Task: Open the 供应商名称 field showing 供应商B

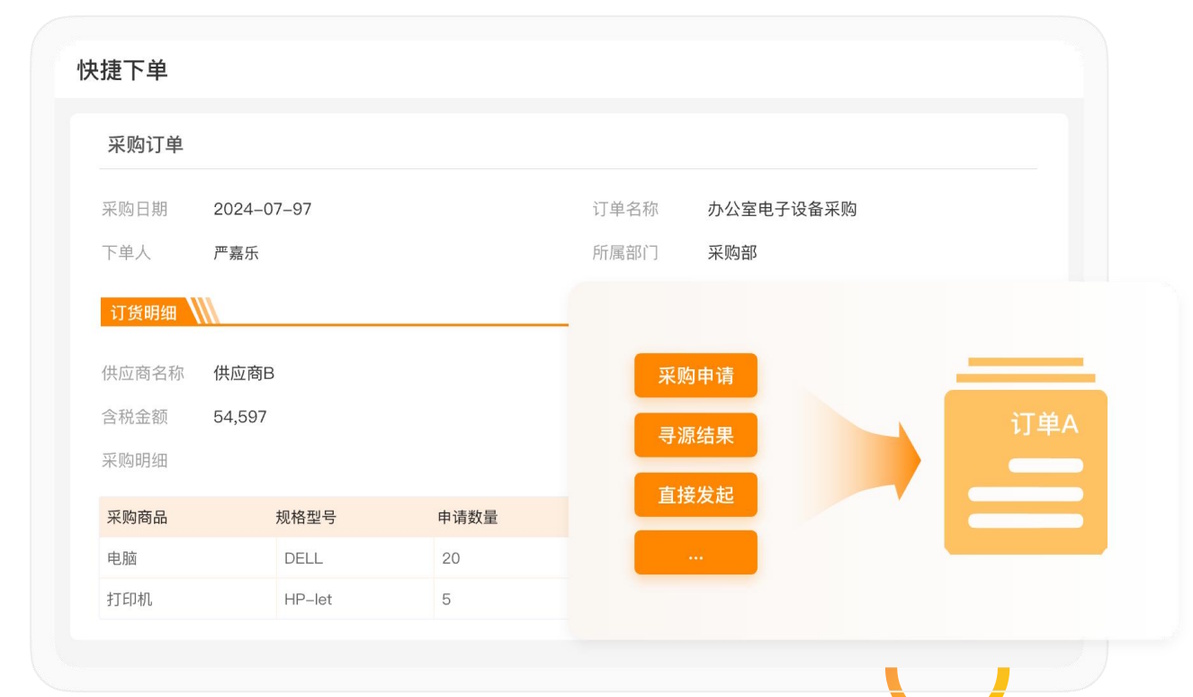Action: coord(244,373)
